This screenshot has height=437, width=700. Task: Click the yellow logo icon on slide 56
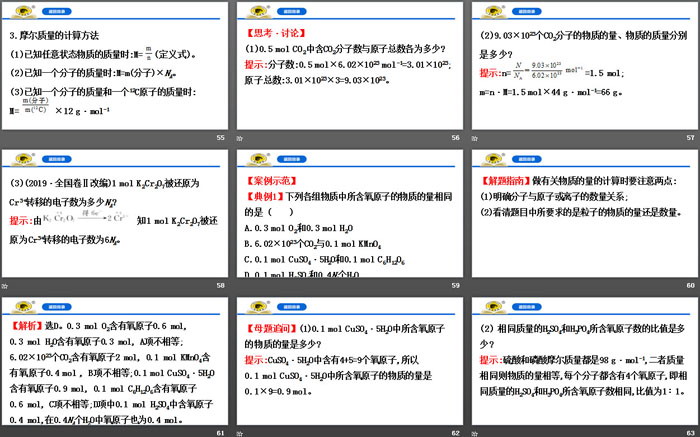coord(258,11)
